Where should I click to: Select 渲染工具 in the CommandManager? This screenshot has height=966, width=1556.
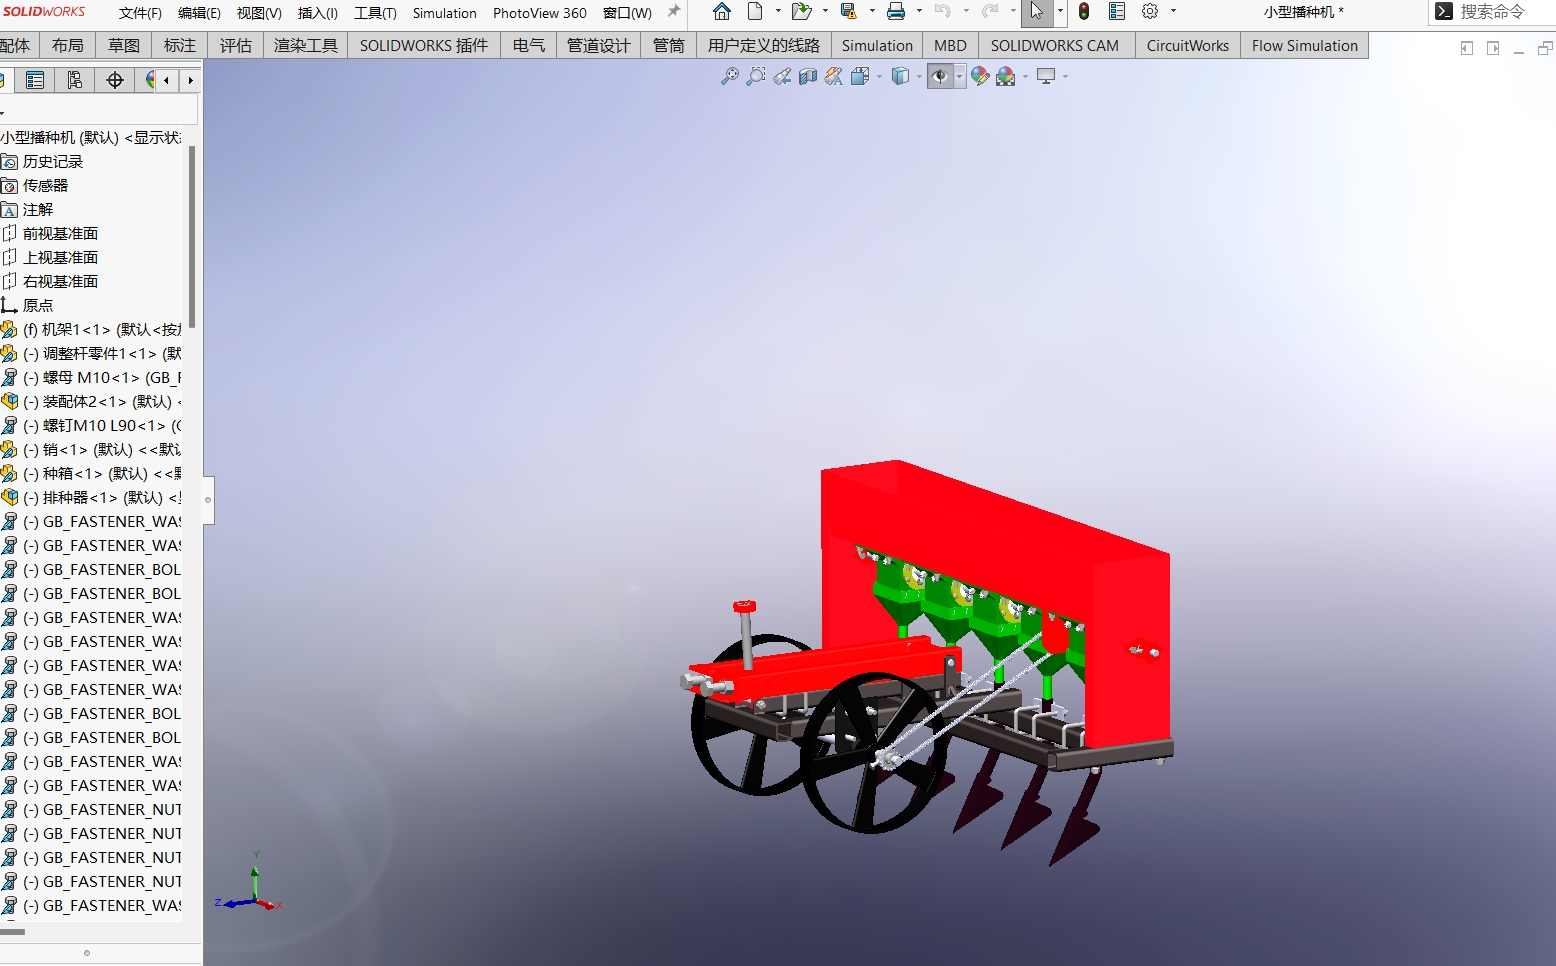tap(304, 45)
